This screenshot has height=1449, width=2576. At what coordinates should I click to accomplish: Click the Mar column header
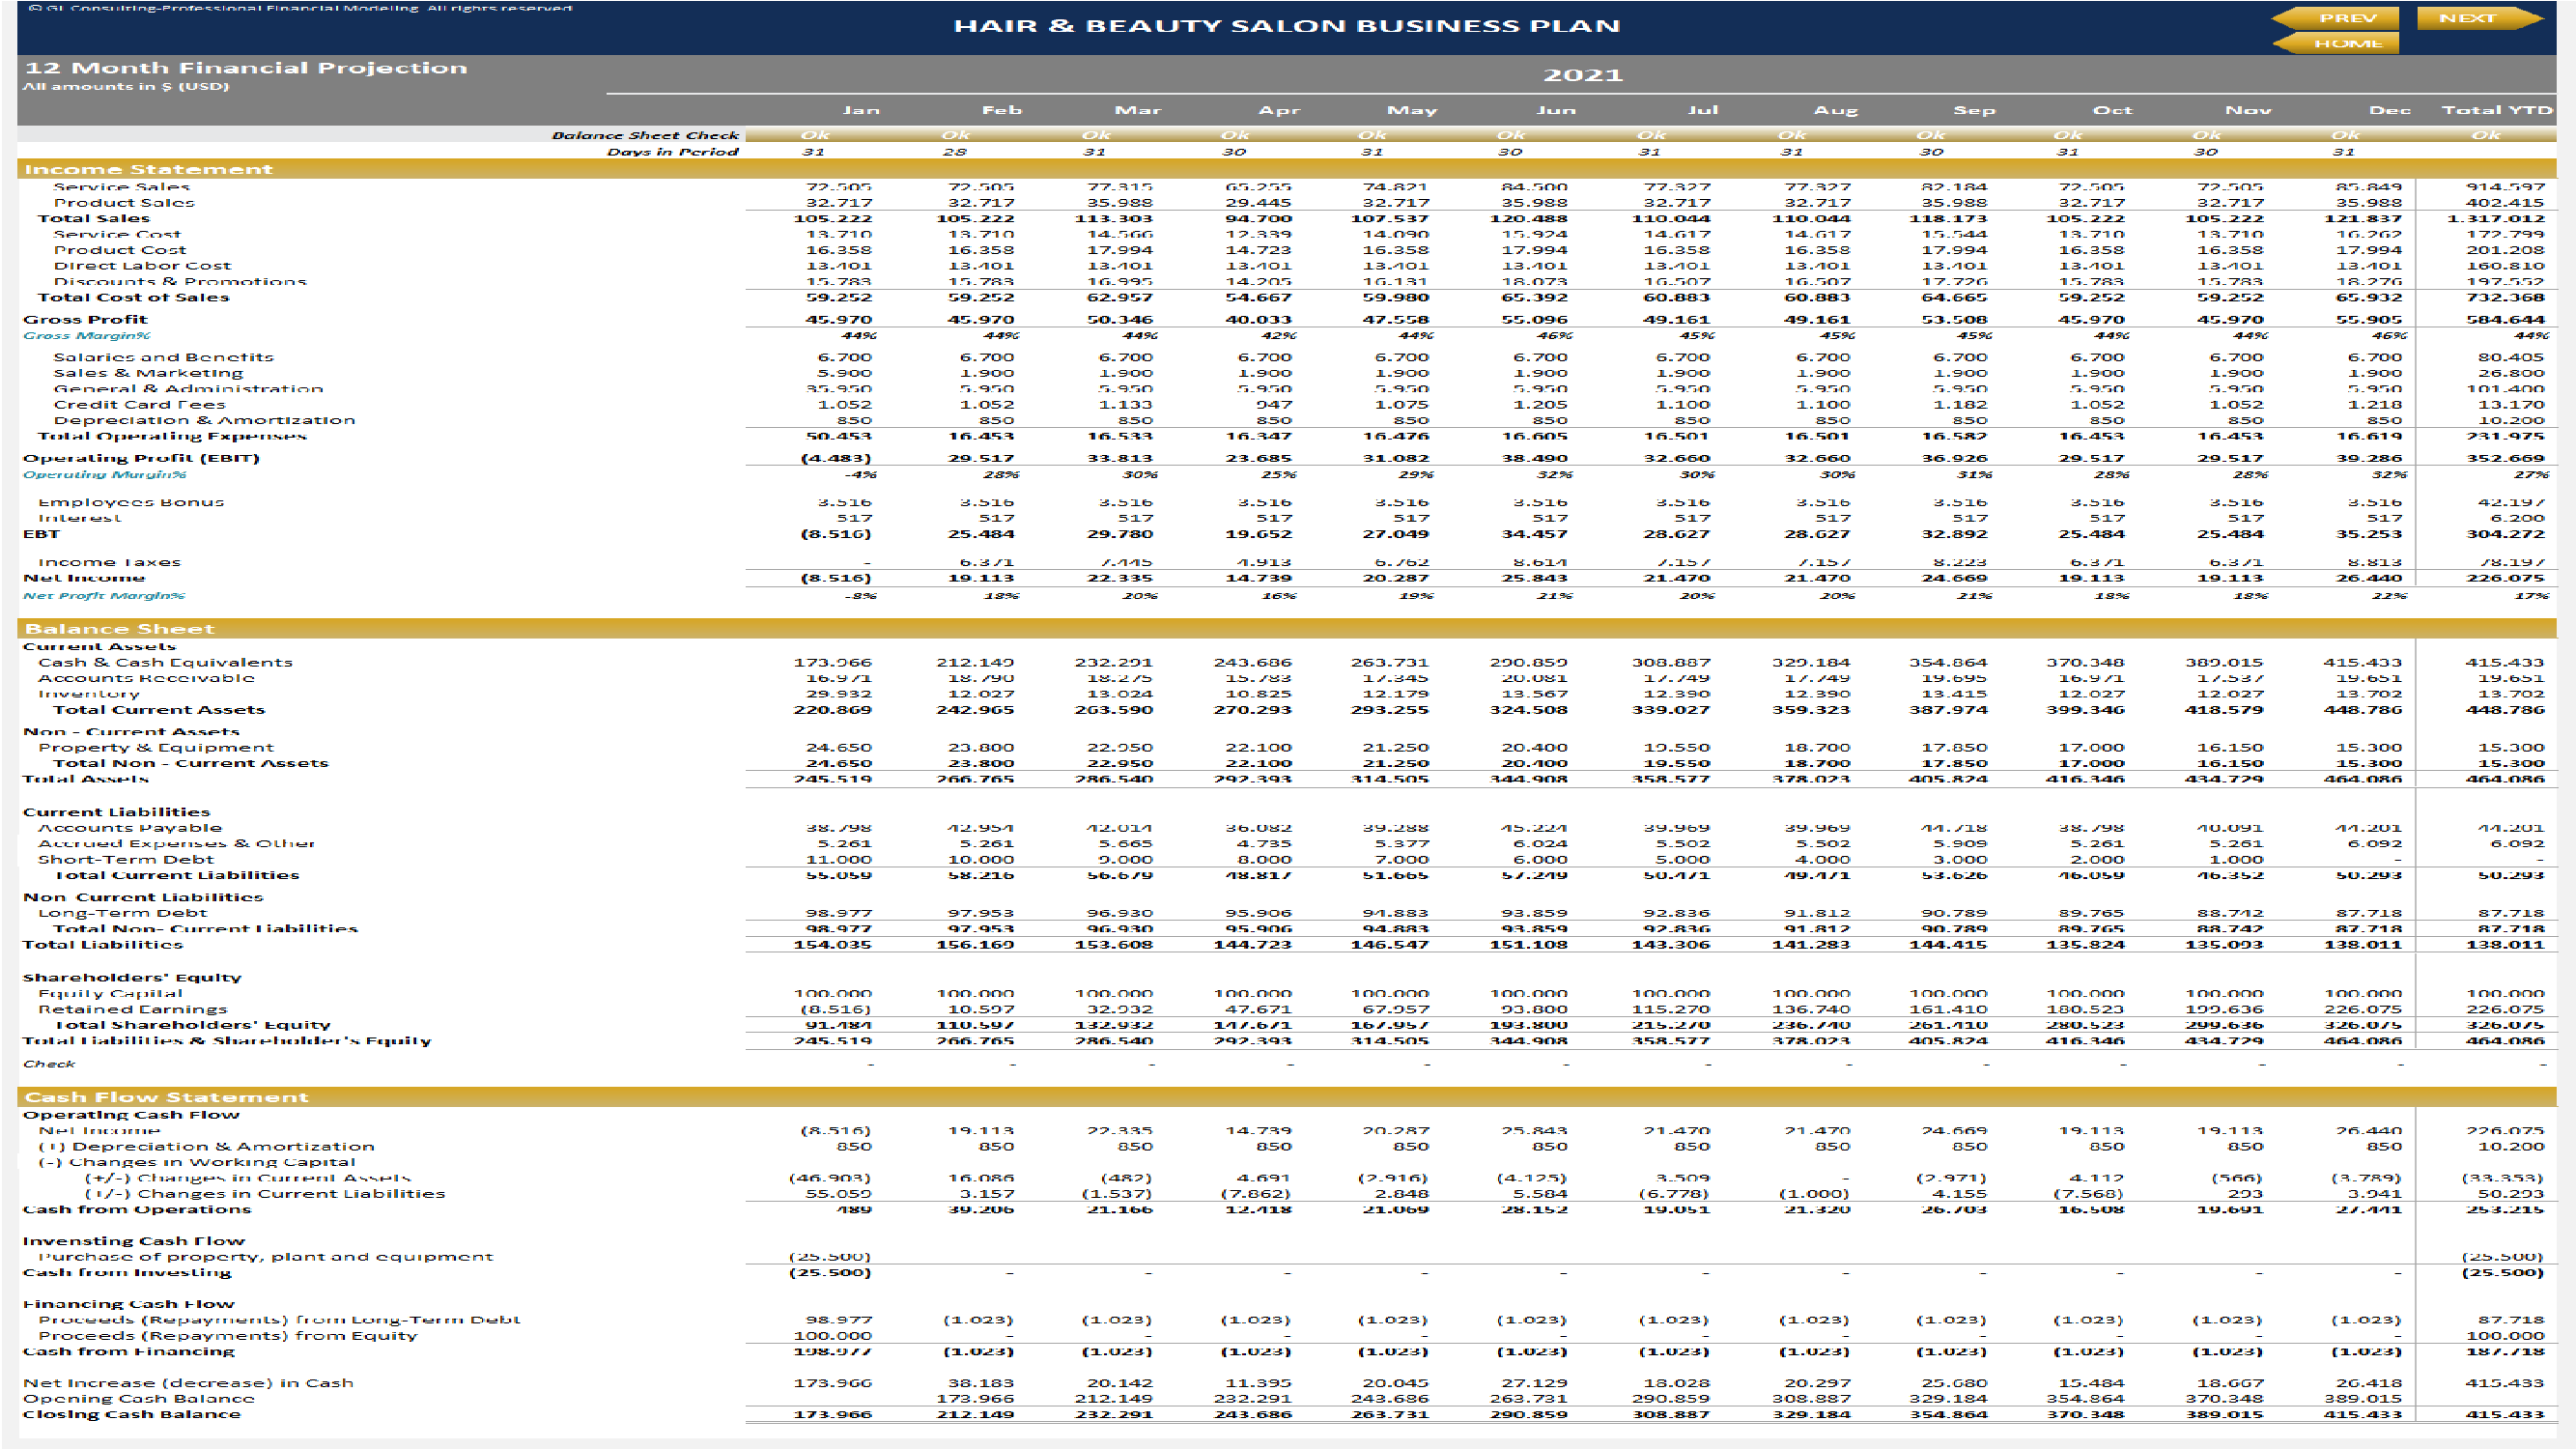click(x=1138, y=110)
